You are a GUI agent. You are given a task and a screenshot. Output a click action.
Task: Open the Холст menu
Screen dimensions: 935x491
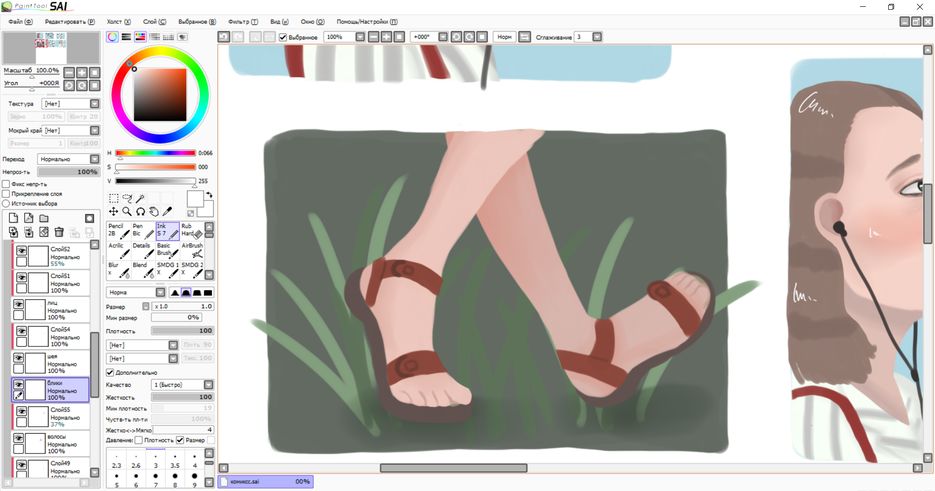119,21
